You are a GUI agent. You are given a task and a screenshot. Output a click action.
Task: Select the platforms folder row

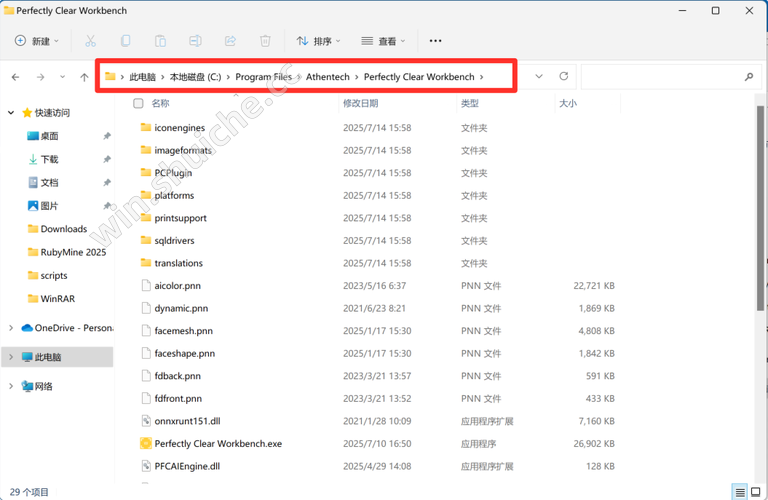377,195
